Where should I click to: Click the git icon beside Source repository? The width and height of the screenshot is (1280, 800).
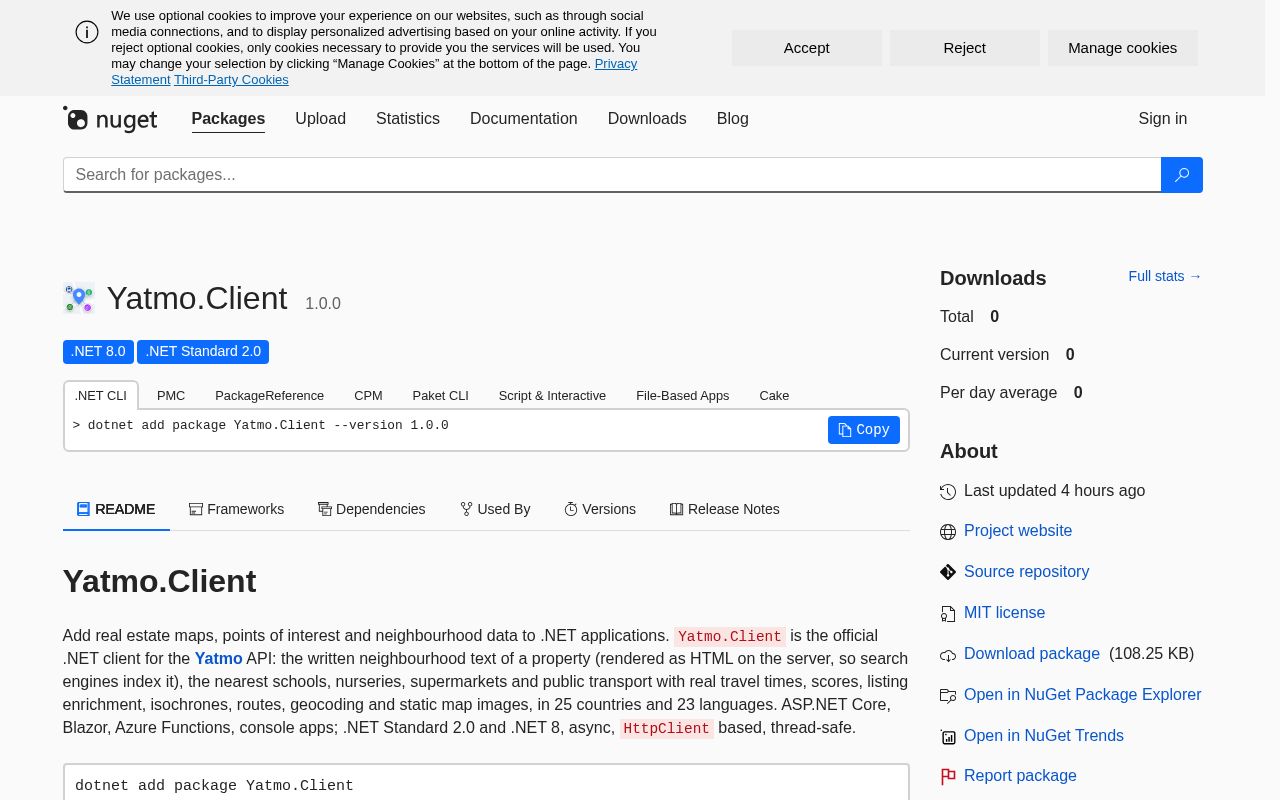click(948, 572)
